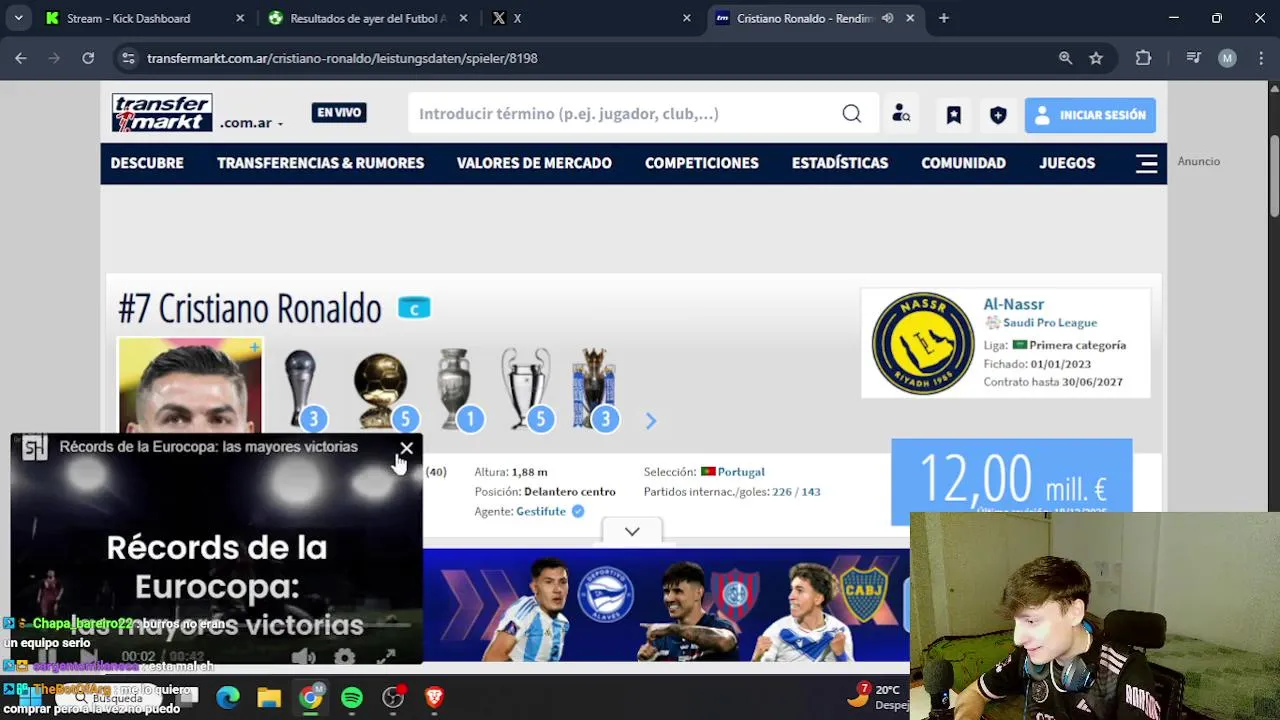Go back to the previous page
1280x720 pixels.
point(21,58)
